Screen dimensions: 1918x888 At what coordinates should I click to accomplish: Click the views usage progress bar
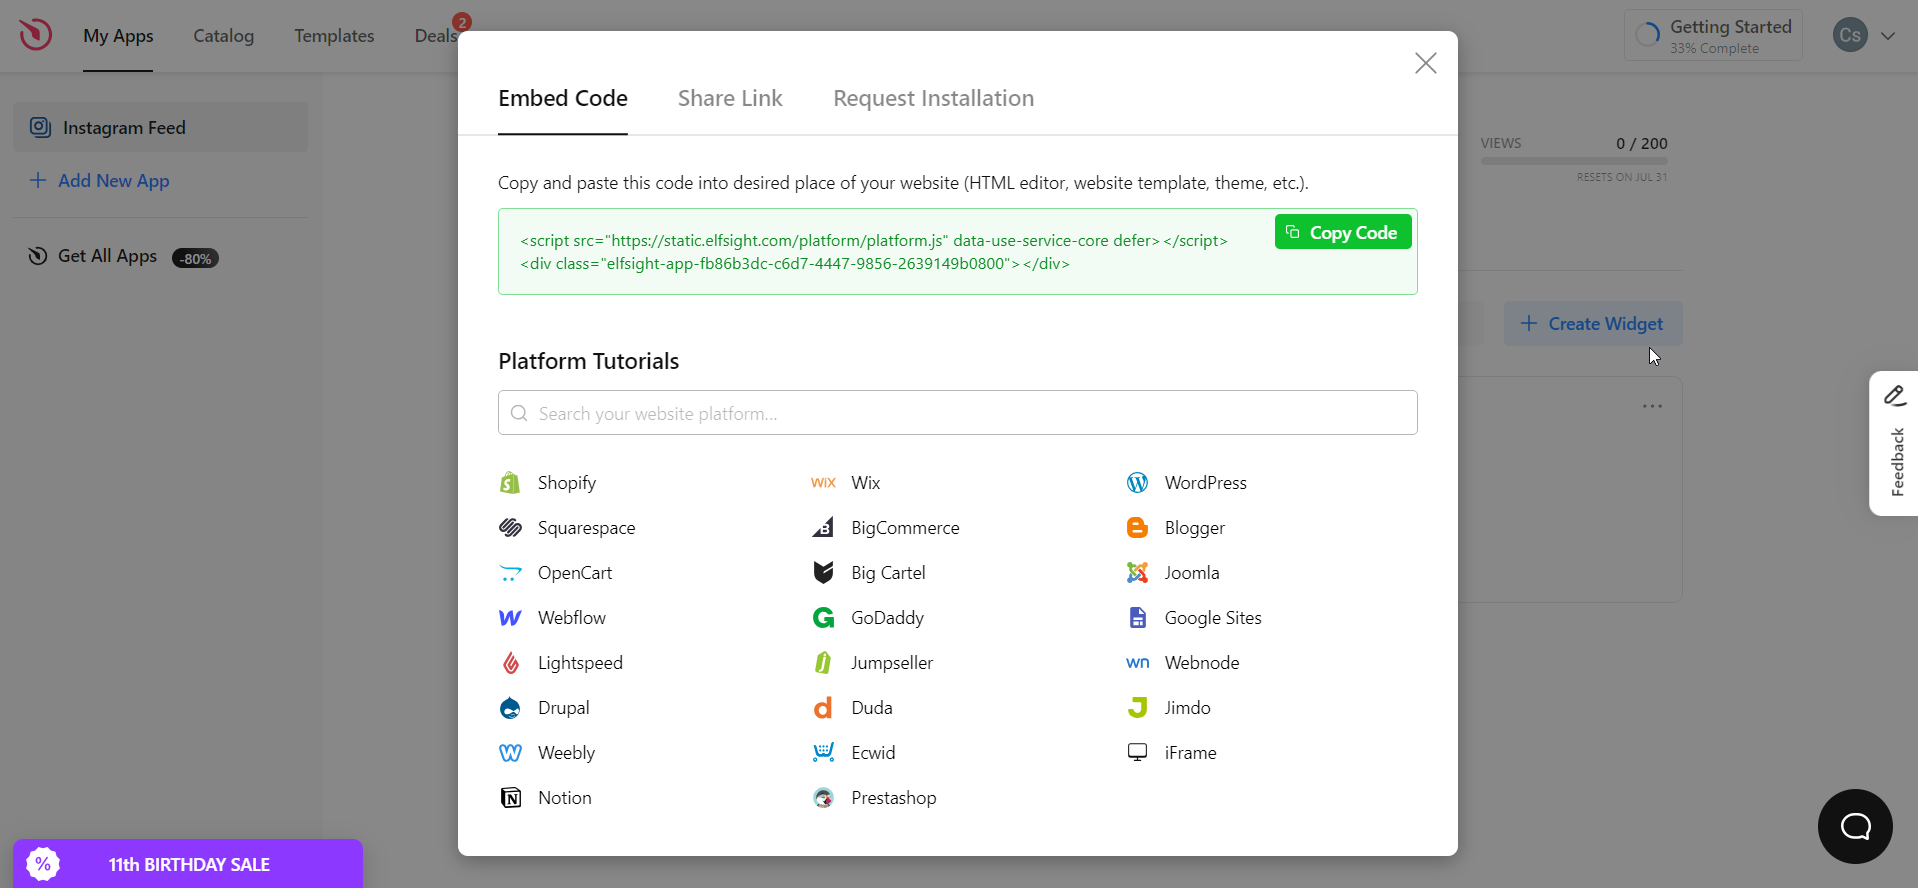(x=1574, y=160)
